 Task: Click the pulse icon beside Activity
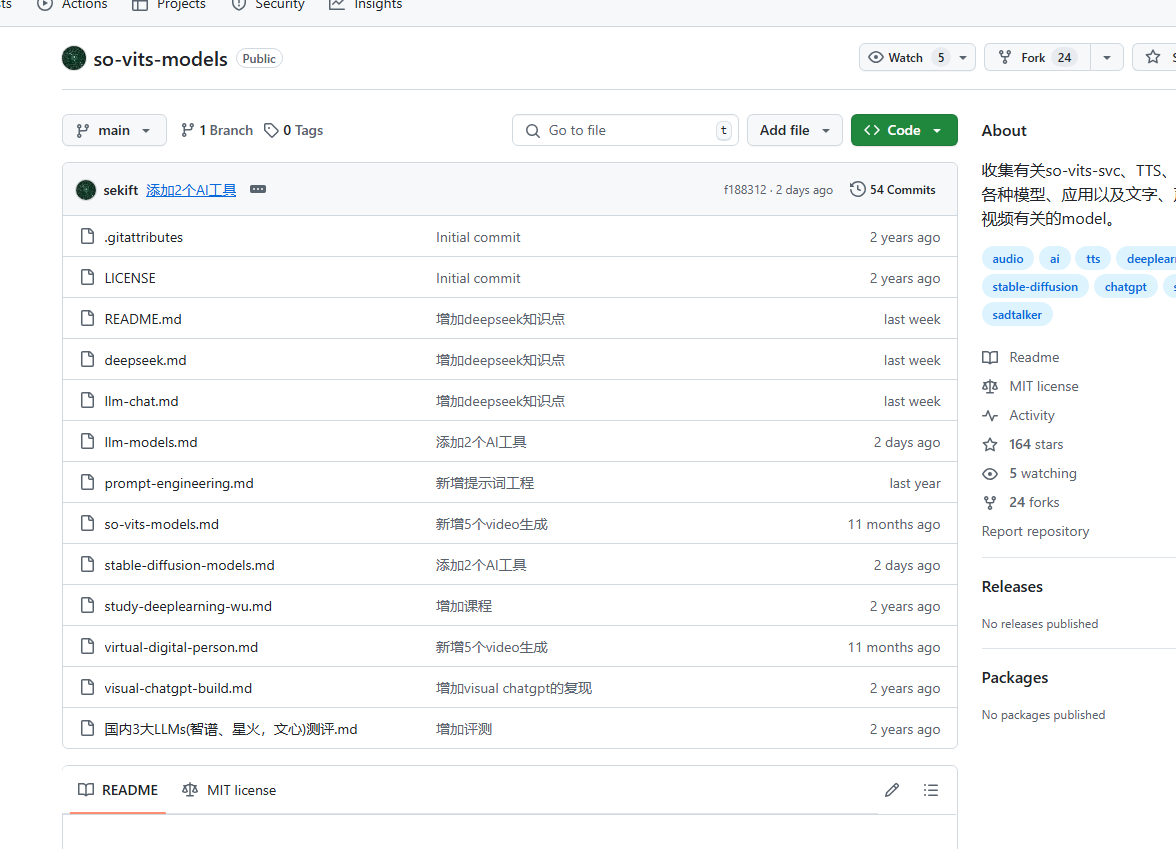(990, 416)
